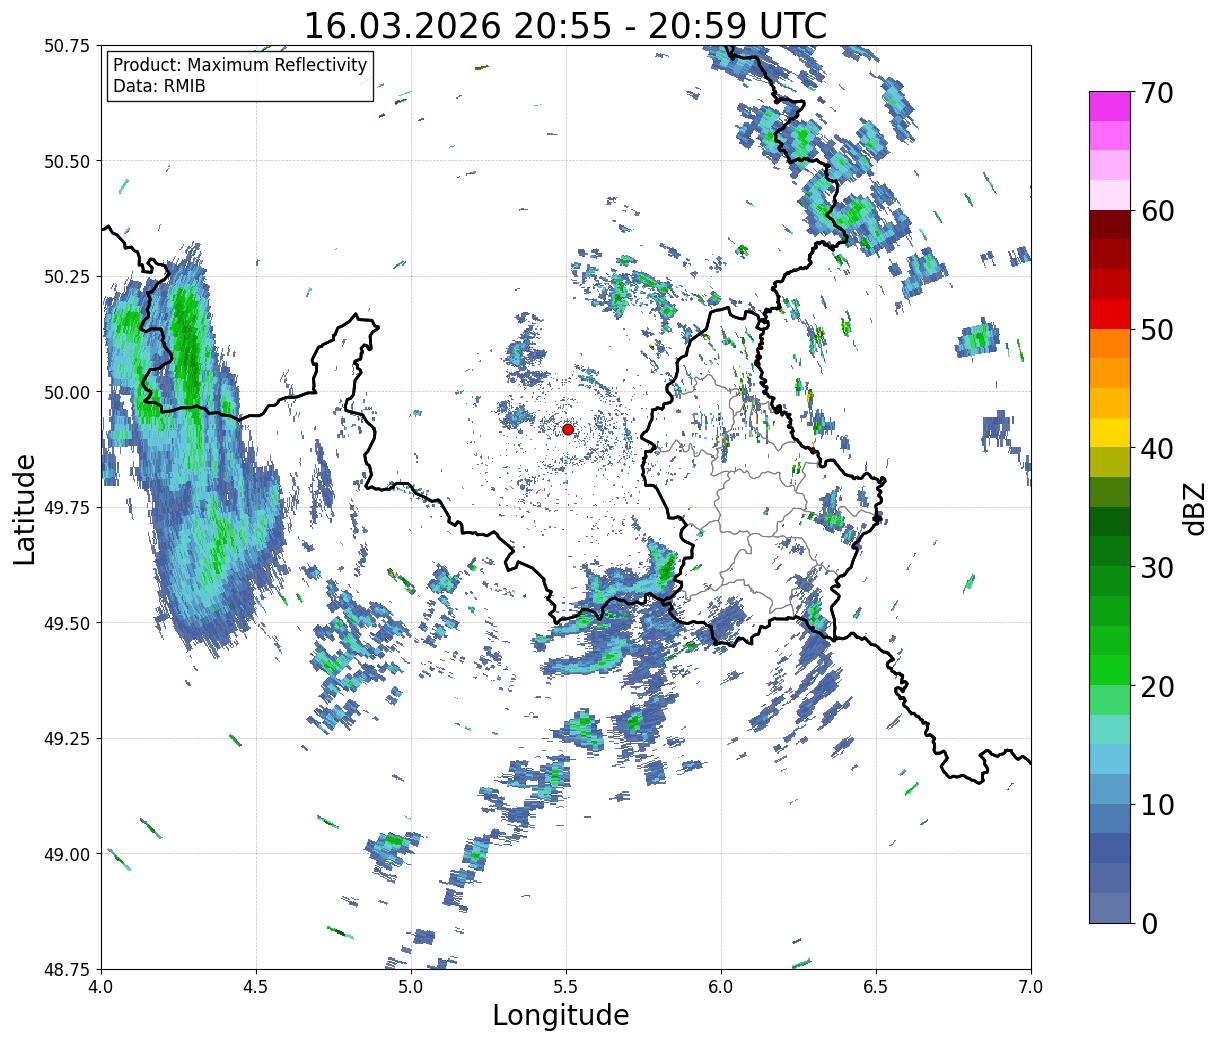Click the longitude tick label 5.0
The height and width of the screenshot is (1040, 1219).
click(x=411, y=987)
